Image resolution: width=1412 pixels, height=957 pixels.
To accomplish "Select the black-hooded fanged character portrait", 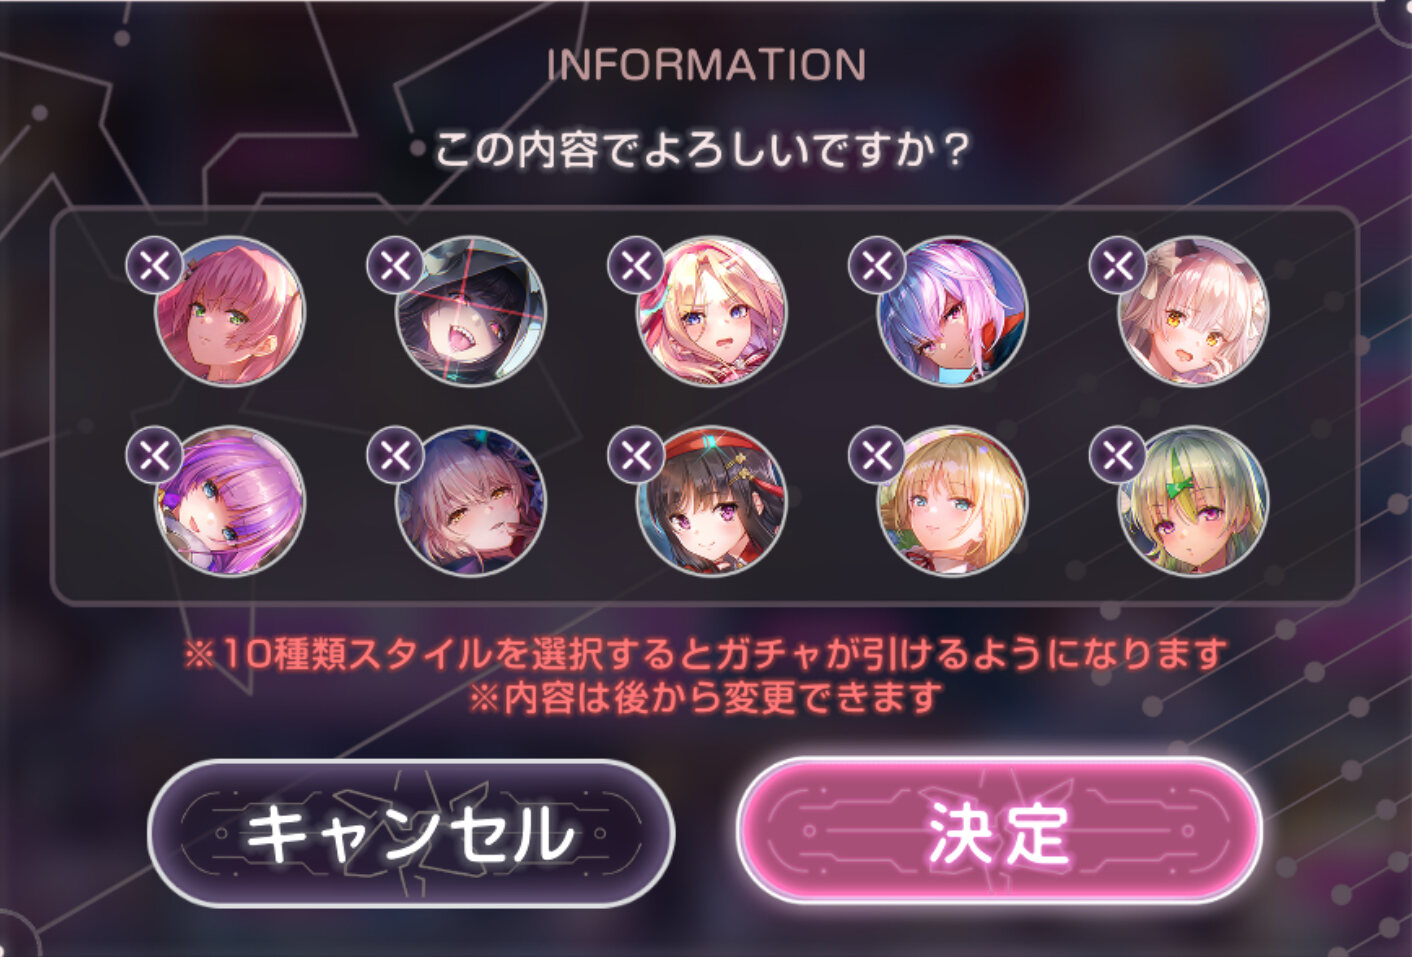I will 471,311.
